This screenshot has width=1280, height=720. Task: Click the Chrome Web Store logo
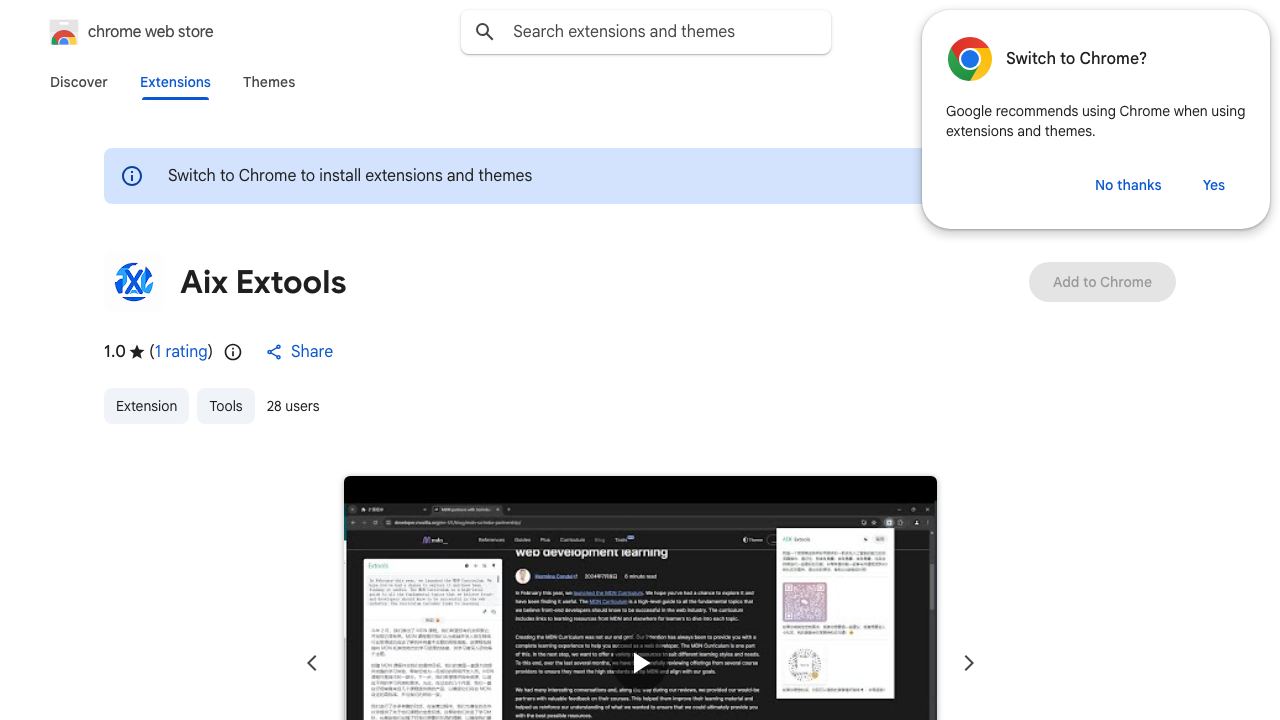pyautogui.click(x=64, y=32)
